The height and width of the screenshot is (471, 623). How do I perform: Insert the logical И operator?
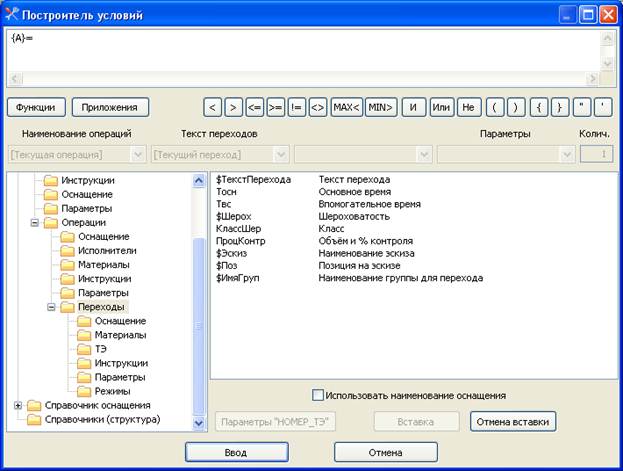point(414,107)
